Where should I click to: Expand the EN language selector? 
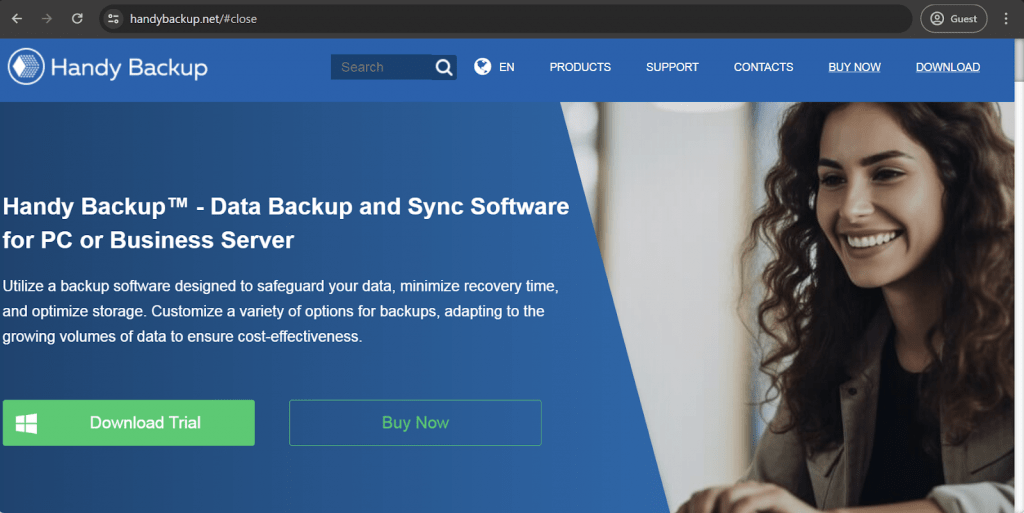click(x=507, y=67)
